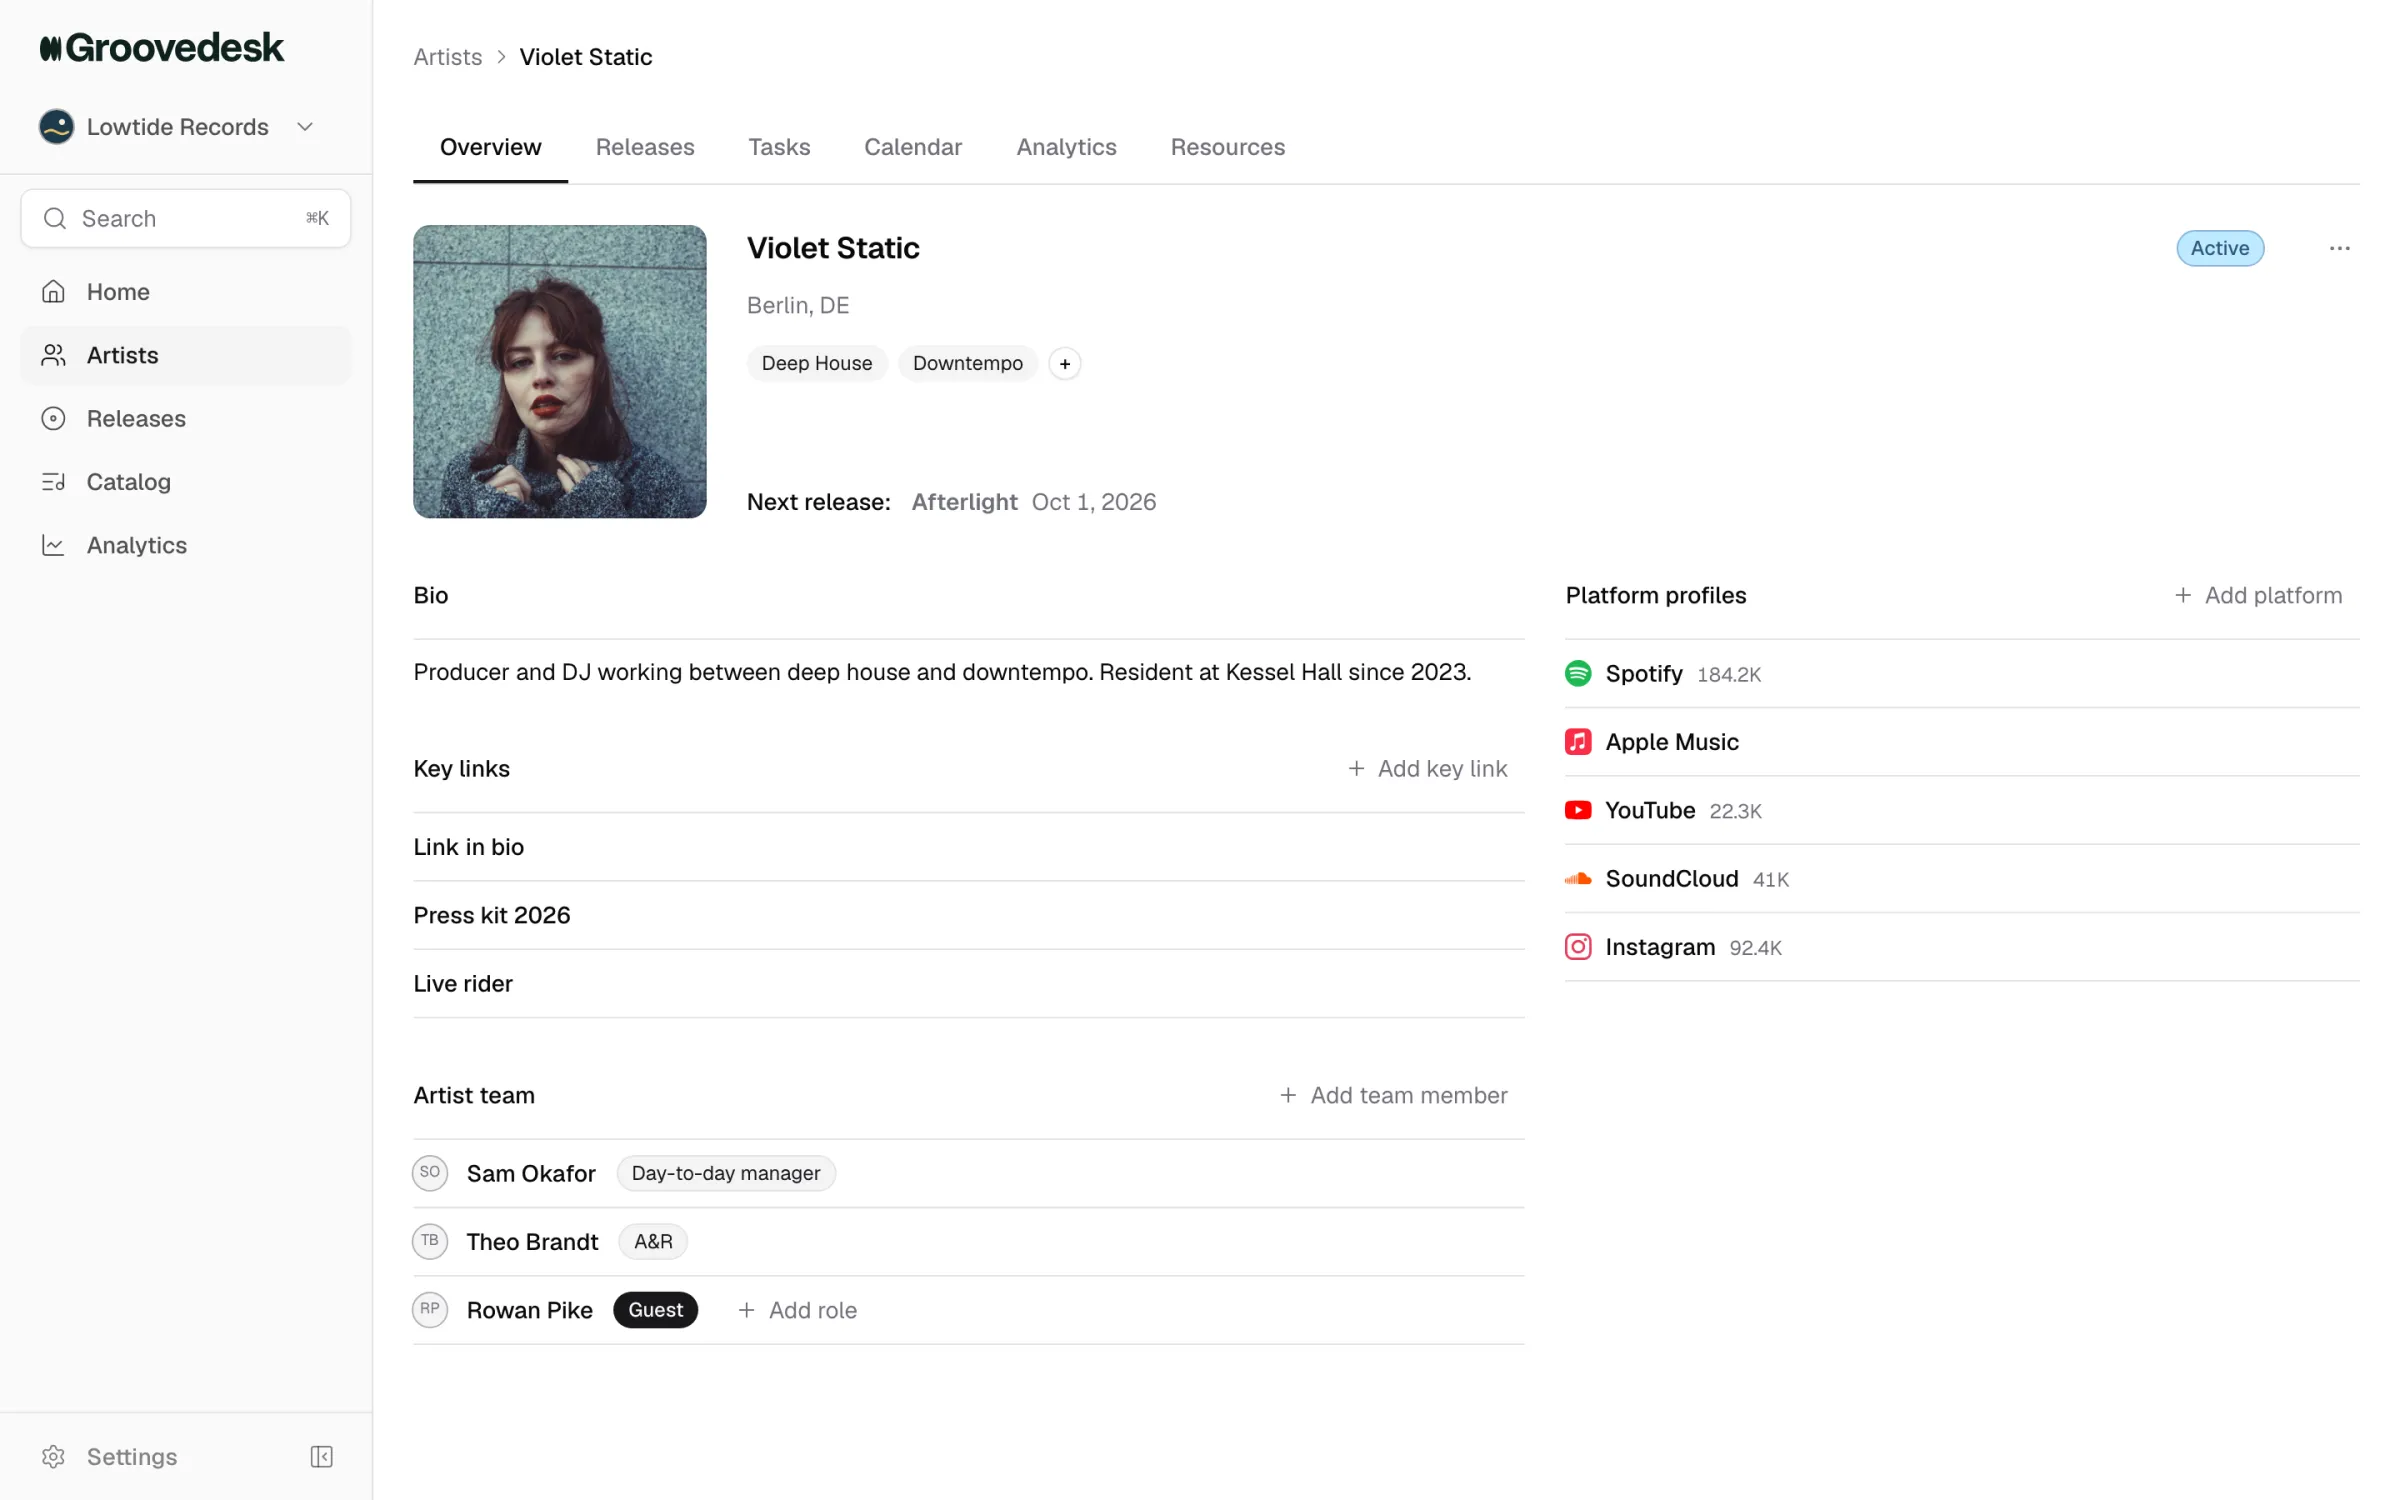
Task: Click the Deep House genre tag
Action: [816, 363]
